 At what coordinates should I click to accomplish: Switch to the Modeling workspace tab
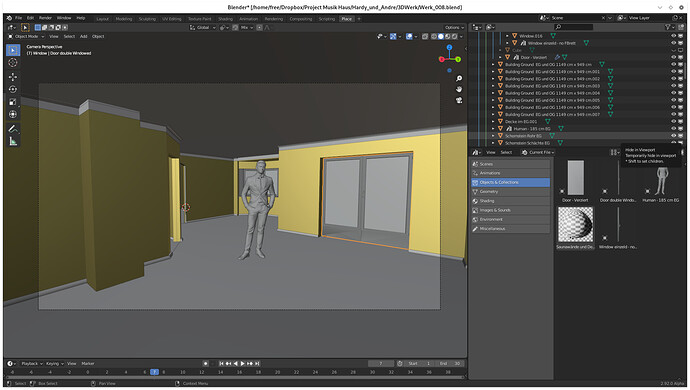[124, 19]
